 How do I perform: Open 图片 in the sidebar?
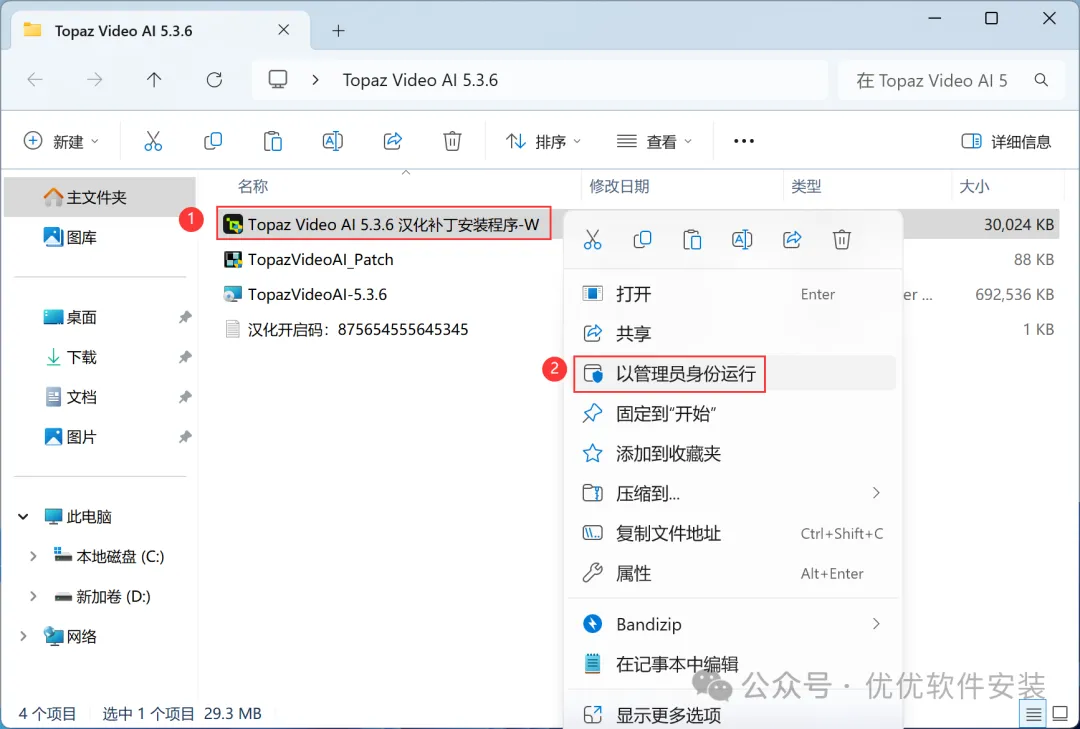100,437
